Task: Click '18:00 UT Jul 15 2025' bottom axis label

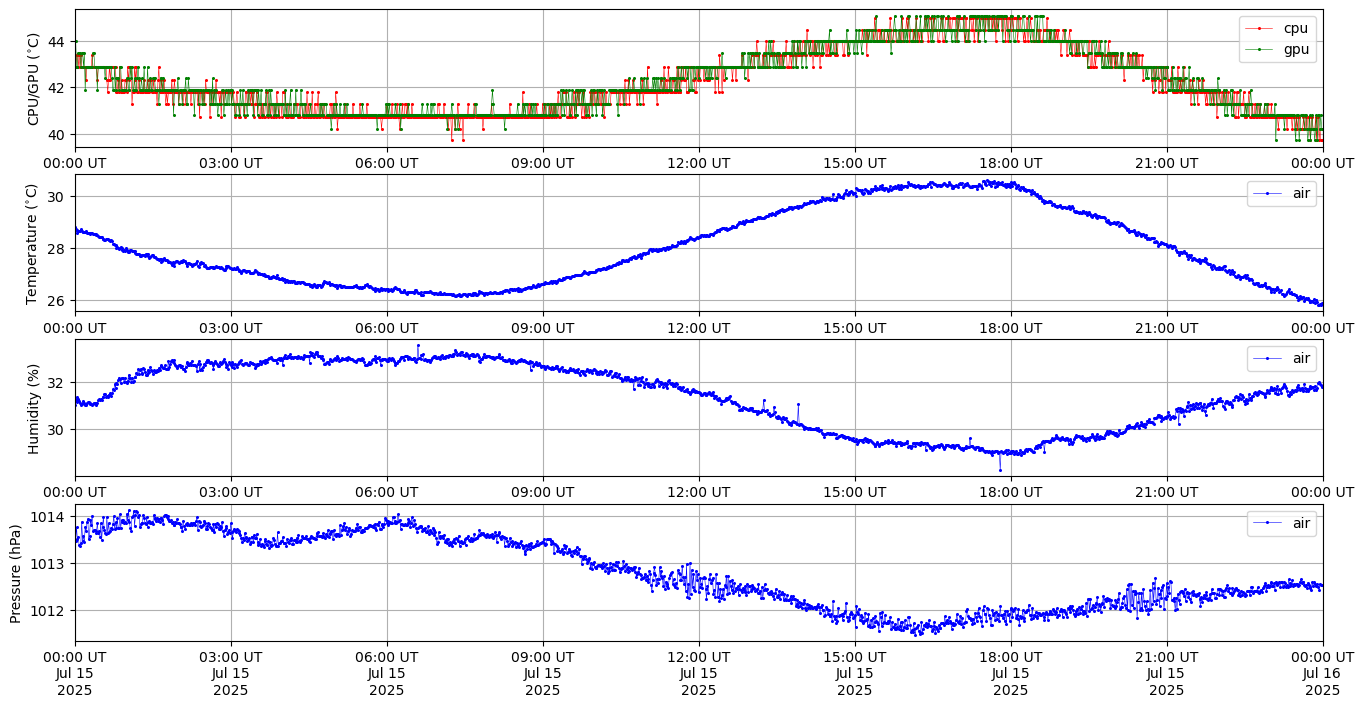Action: click(x=1011, y=674)
